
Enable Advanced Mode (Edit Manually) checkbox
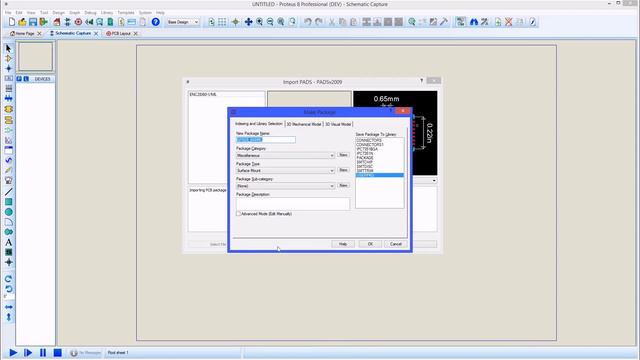(x=238, y=213)
